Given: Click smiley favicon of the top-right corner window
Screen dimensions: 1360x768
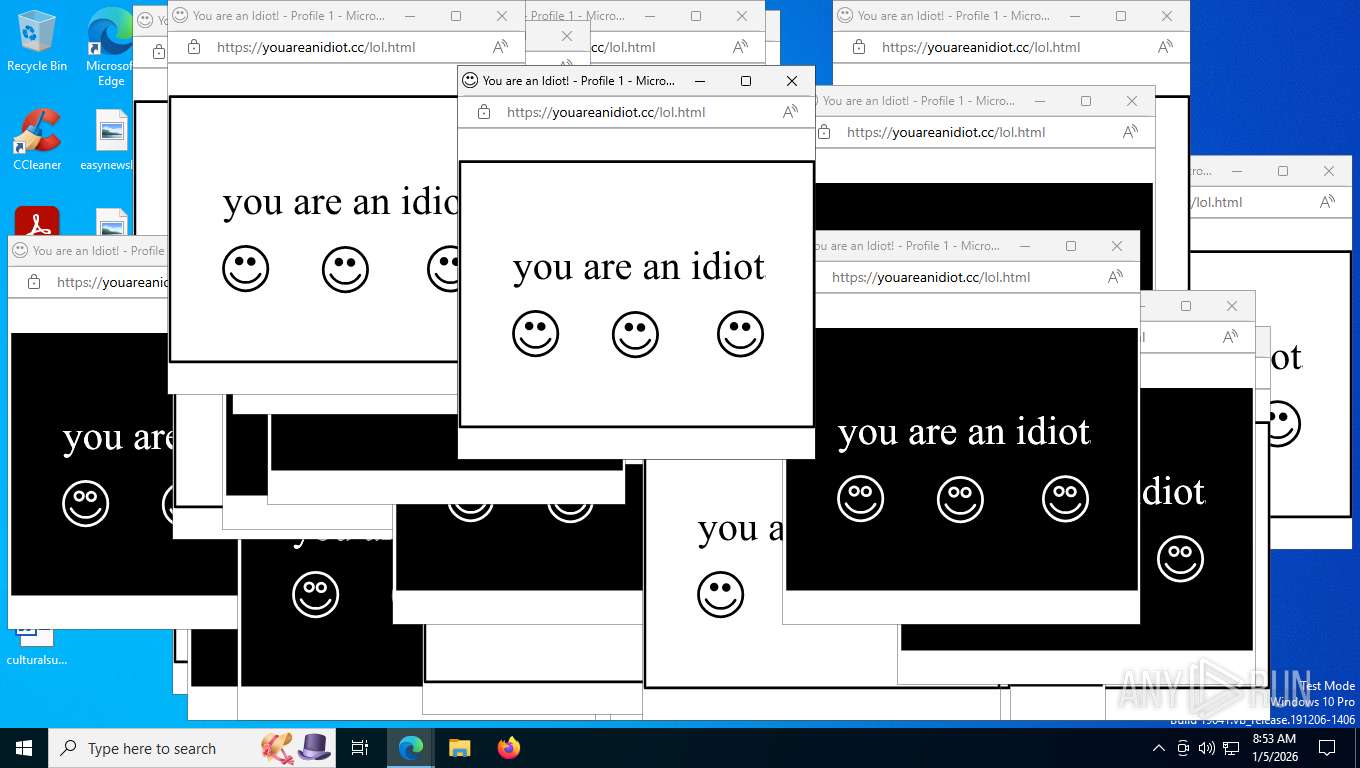Looking at the screenshot, I should tap(845, 16).
